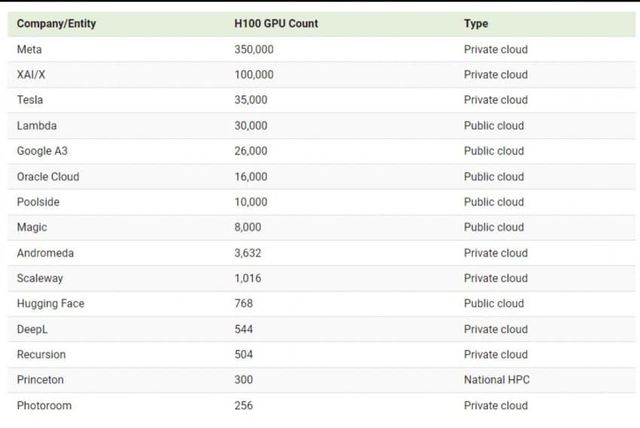This screenshot has height=428, width=640.
Task: Select the XAI/X entry
Action: click(34, 75)
